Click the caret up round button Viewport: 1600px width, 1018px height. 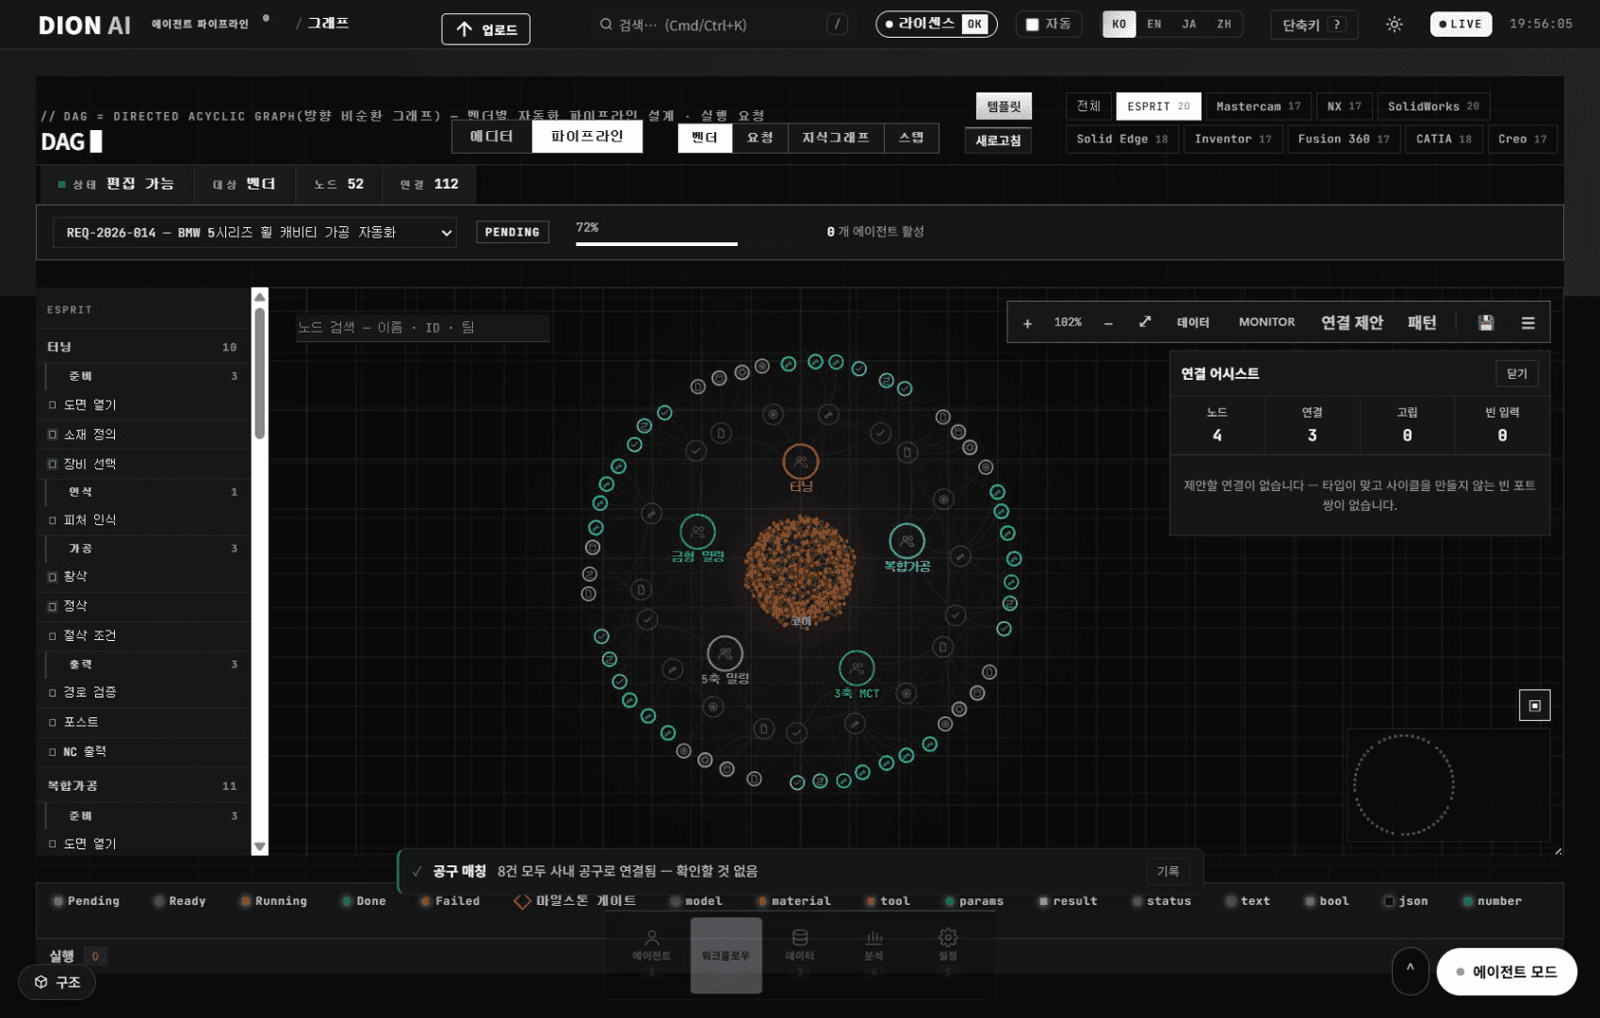[x=1410, y=971]
